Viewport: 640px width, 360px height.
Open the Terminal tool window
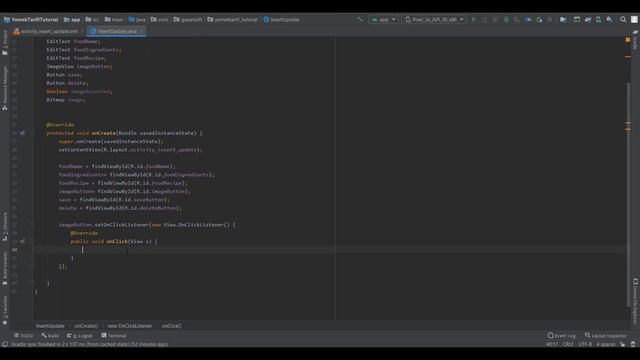click(114, 336)
